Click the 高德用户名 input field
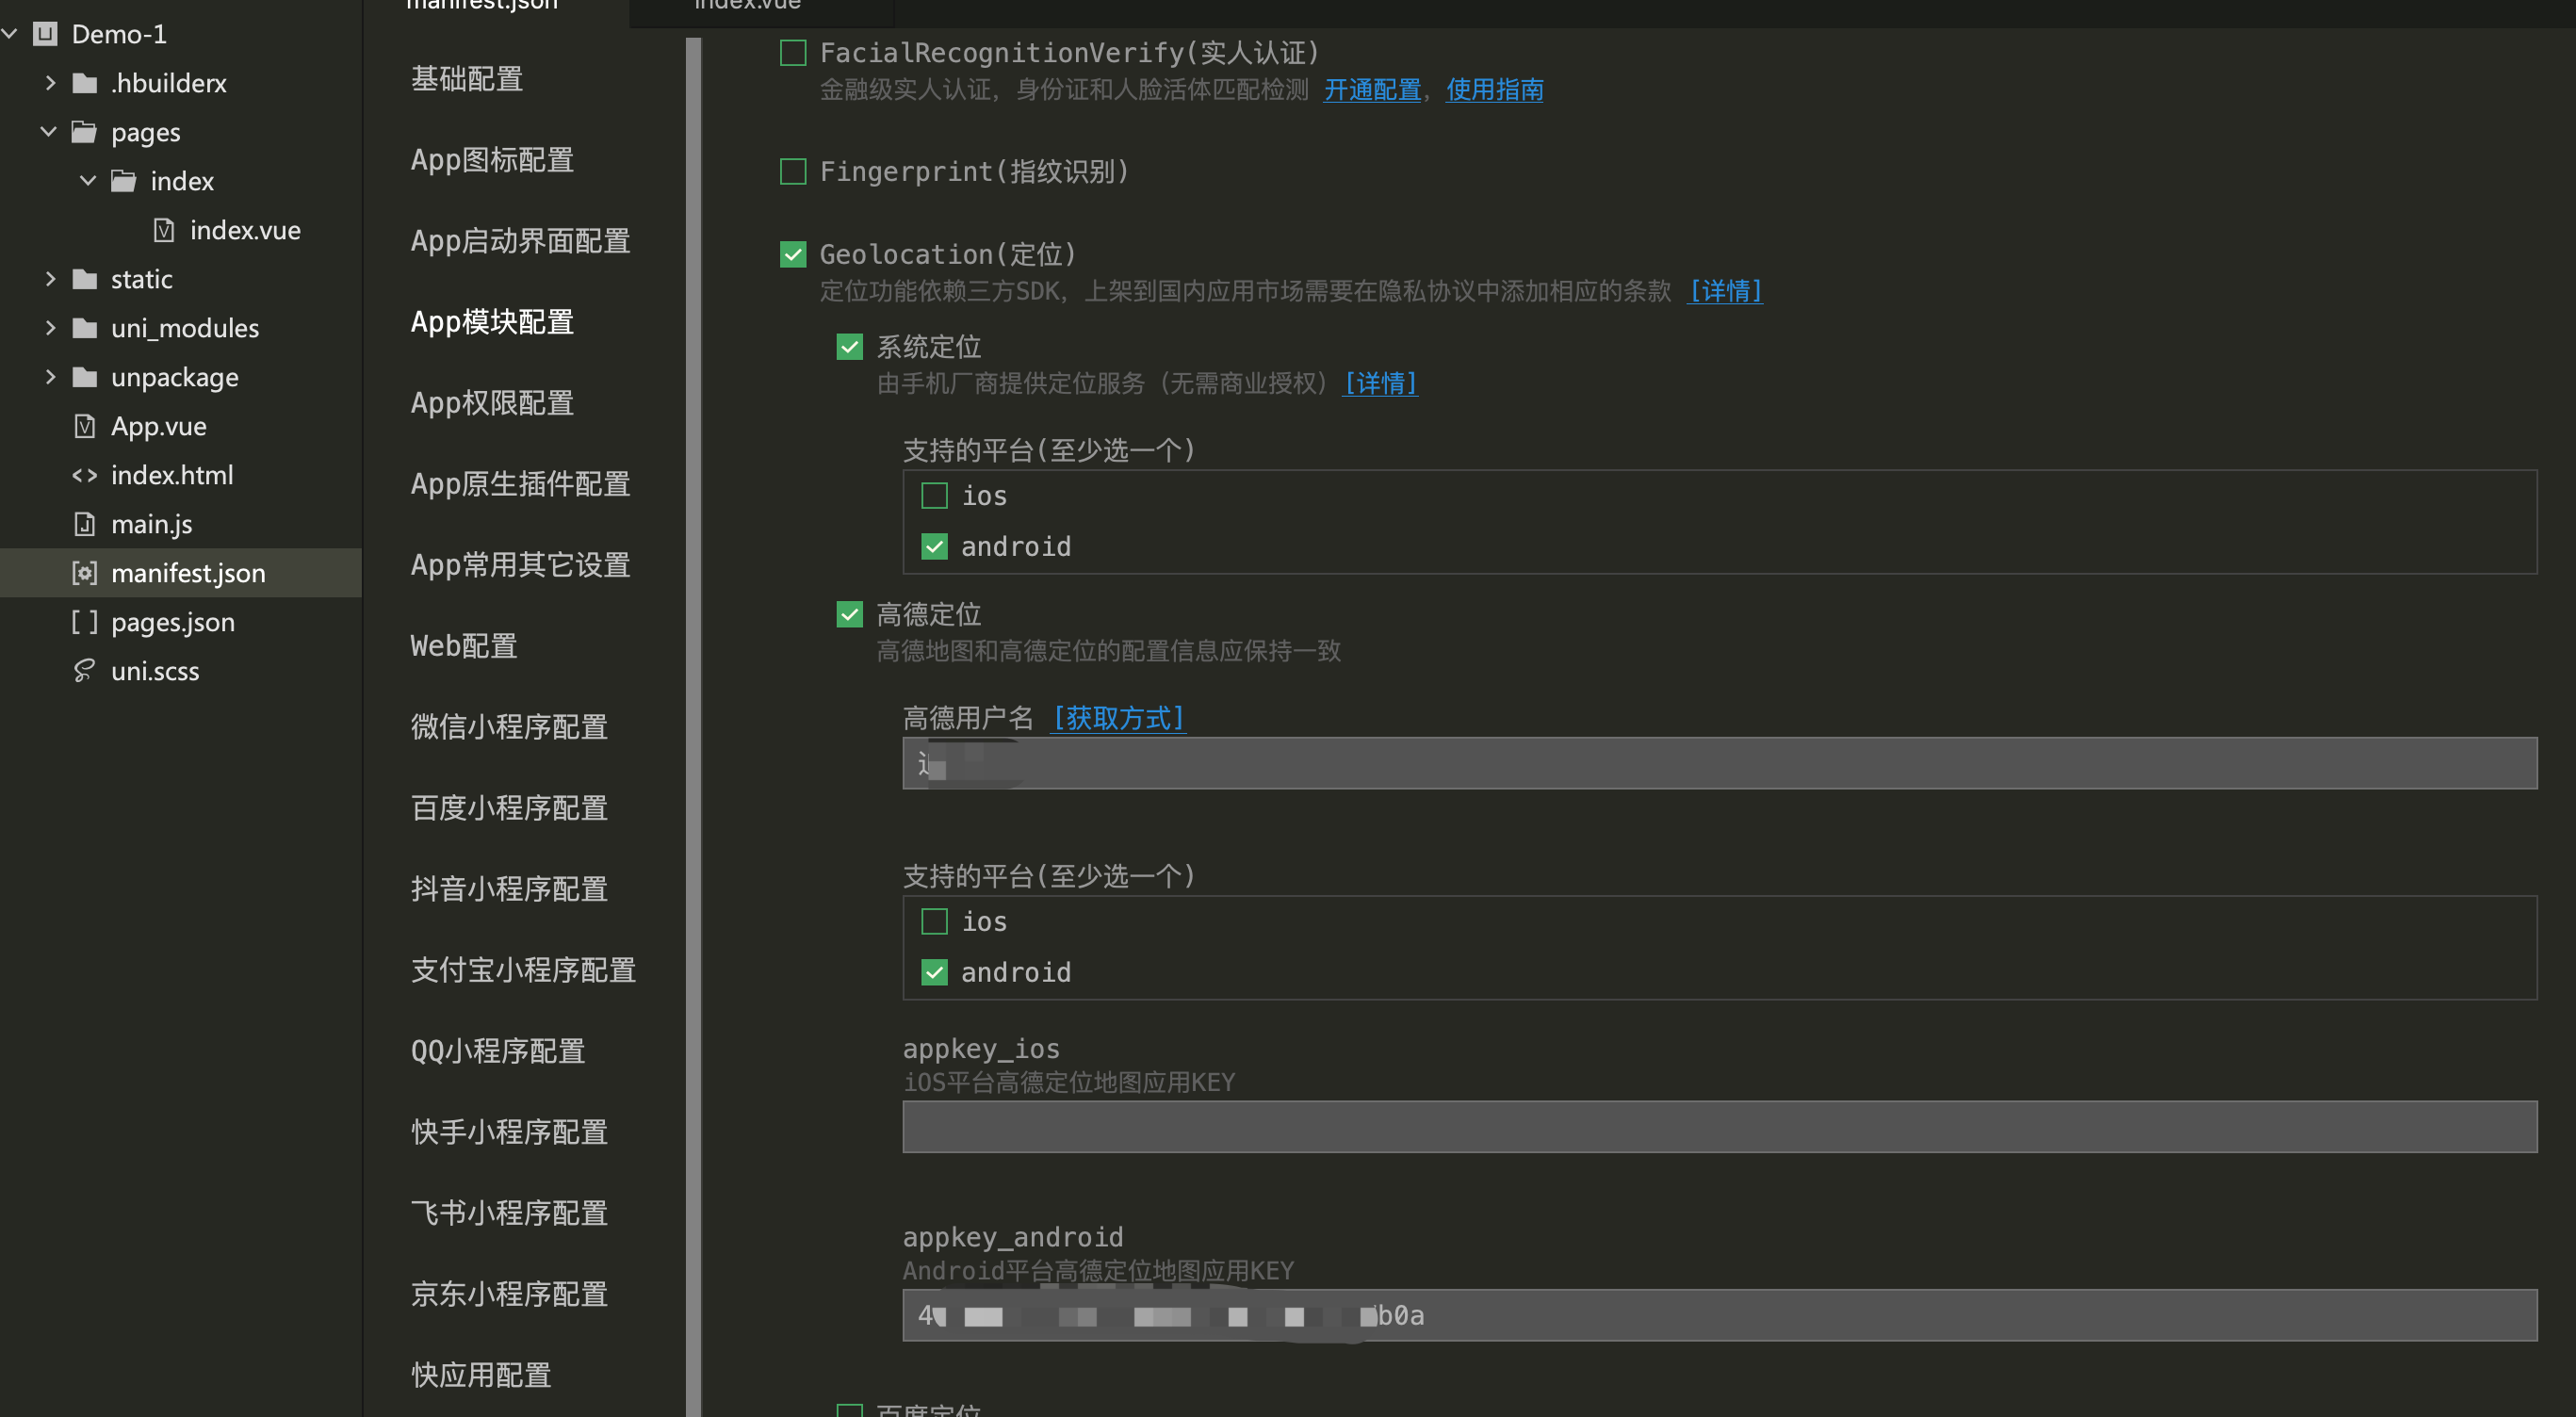Viewport: 2576px width, 1417px height. [1720, 764]
